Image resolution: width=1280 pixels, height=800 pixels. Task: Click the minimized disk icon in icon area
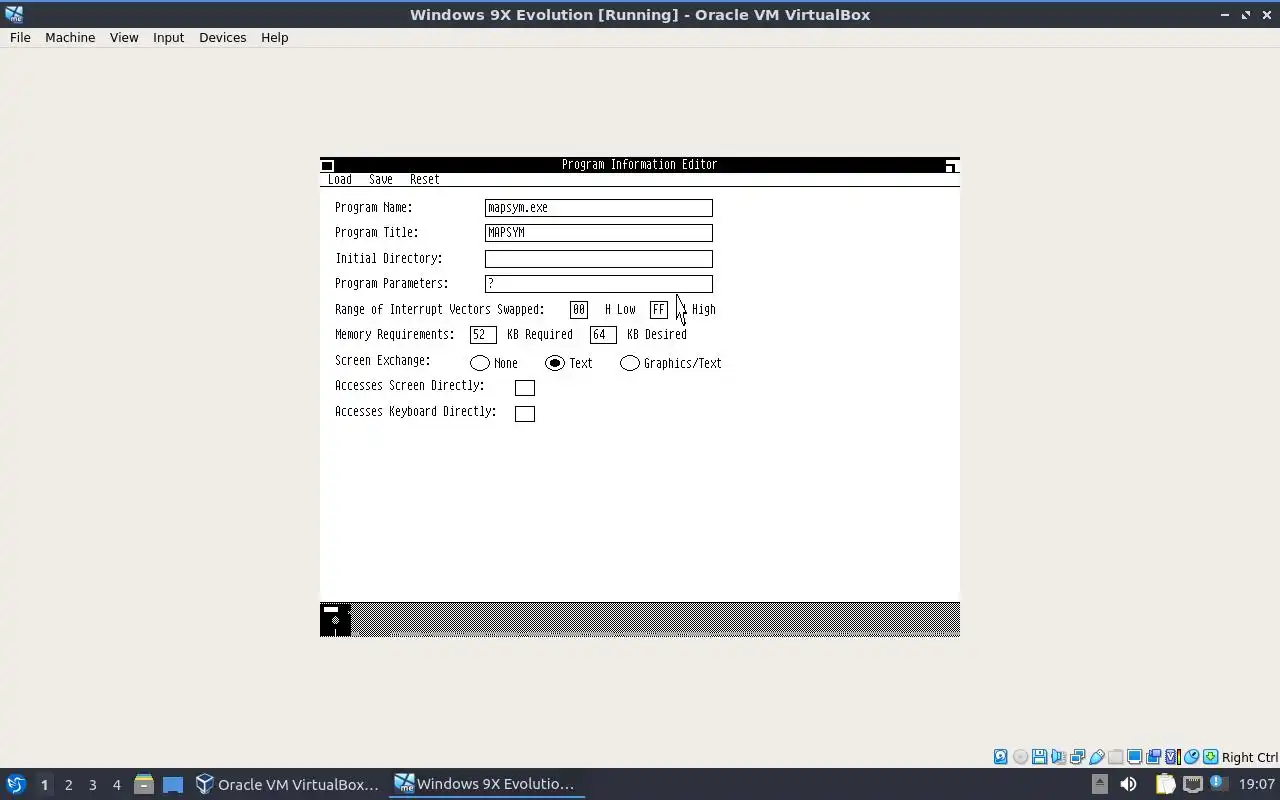tap(335, 619)
